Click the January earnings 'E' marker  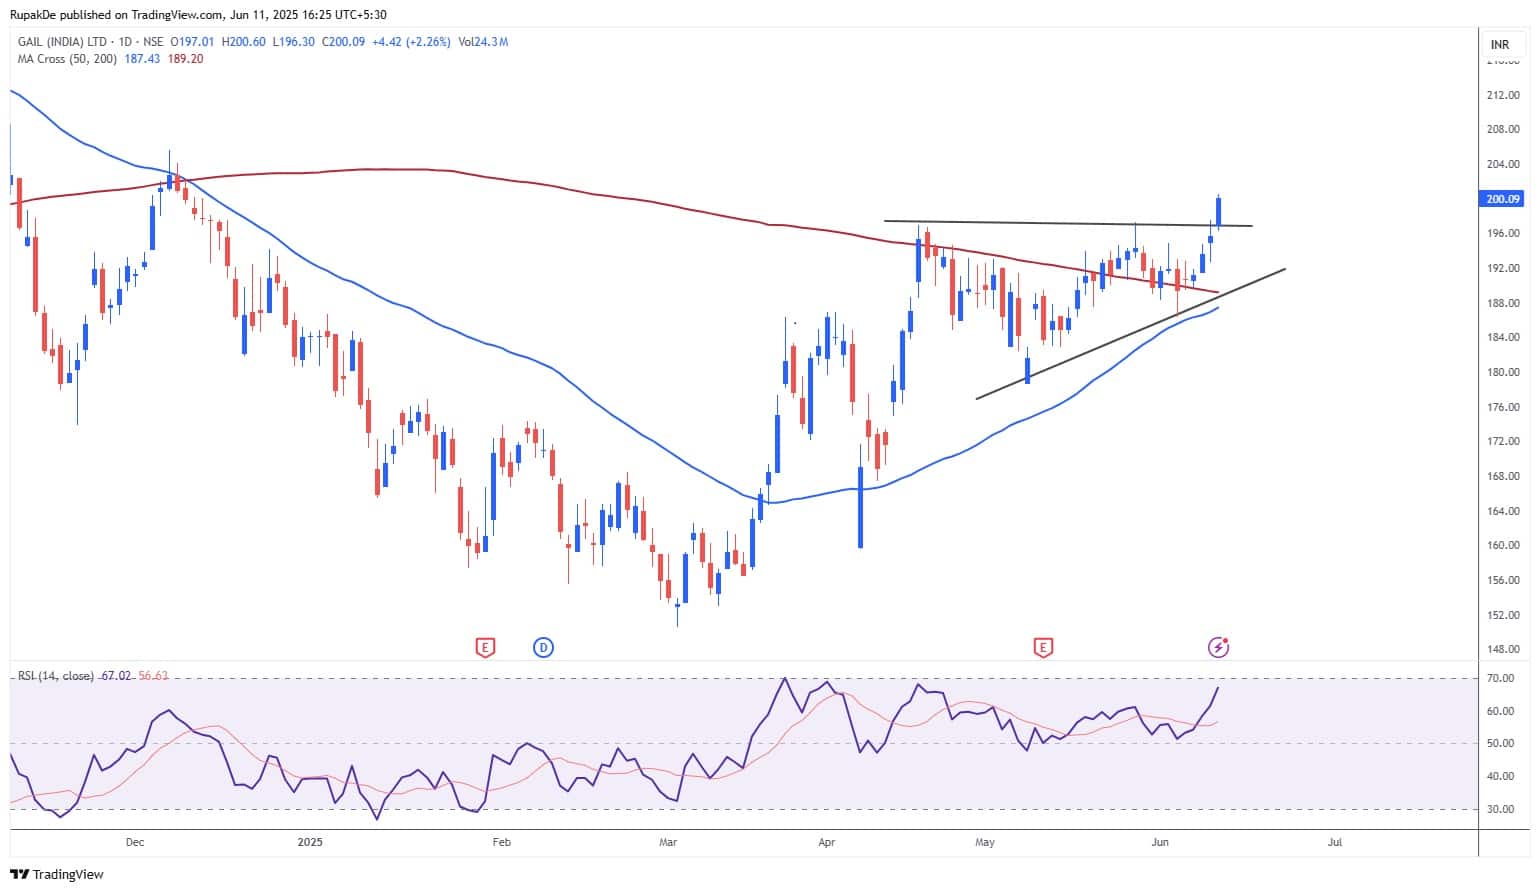[485, 648]
